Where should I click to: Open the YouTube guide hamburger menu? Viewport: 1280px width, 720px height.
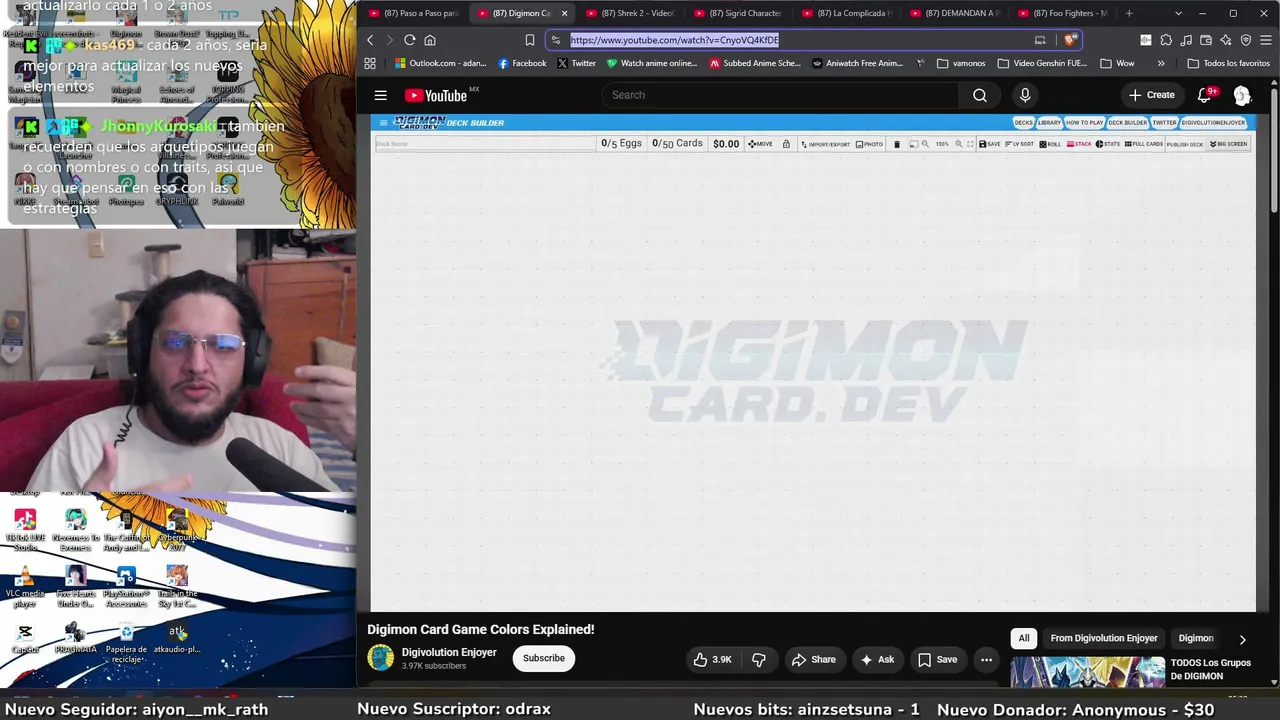380,95
